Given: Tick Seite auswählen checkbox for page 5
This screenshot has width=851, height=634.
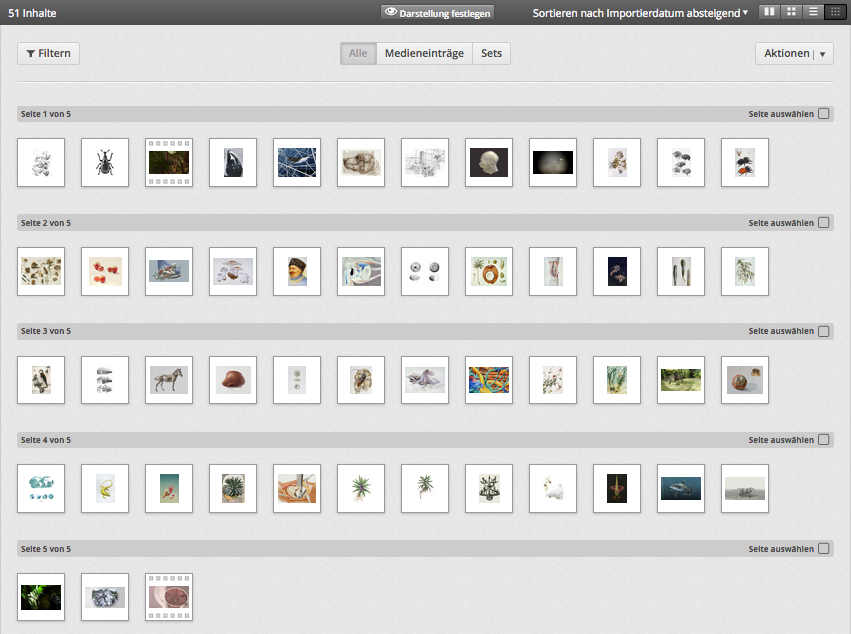Looking at the screenshot, I should point(824,548).
